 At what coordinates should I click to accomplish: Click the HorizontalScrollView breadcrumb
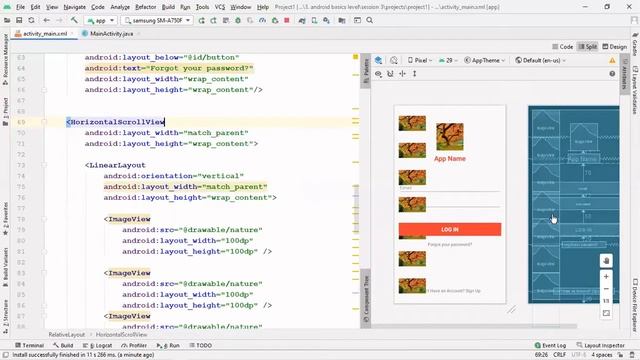point(122,335)
